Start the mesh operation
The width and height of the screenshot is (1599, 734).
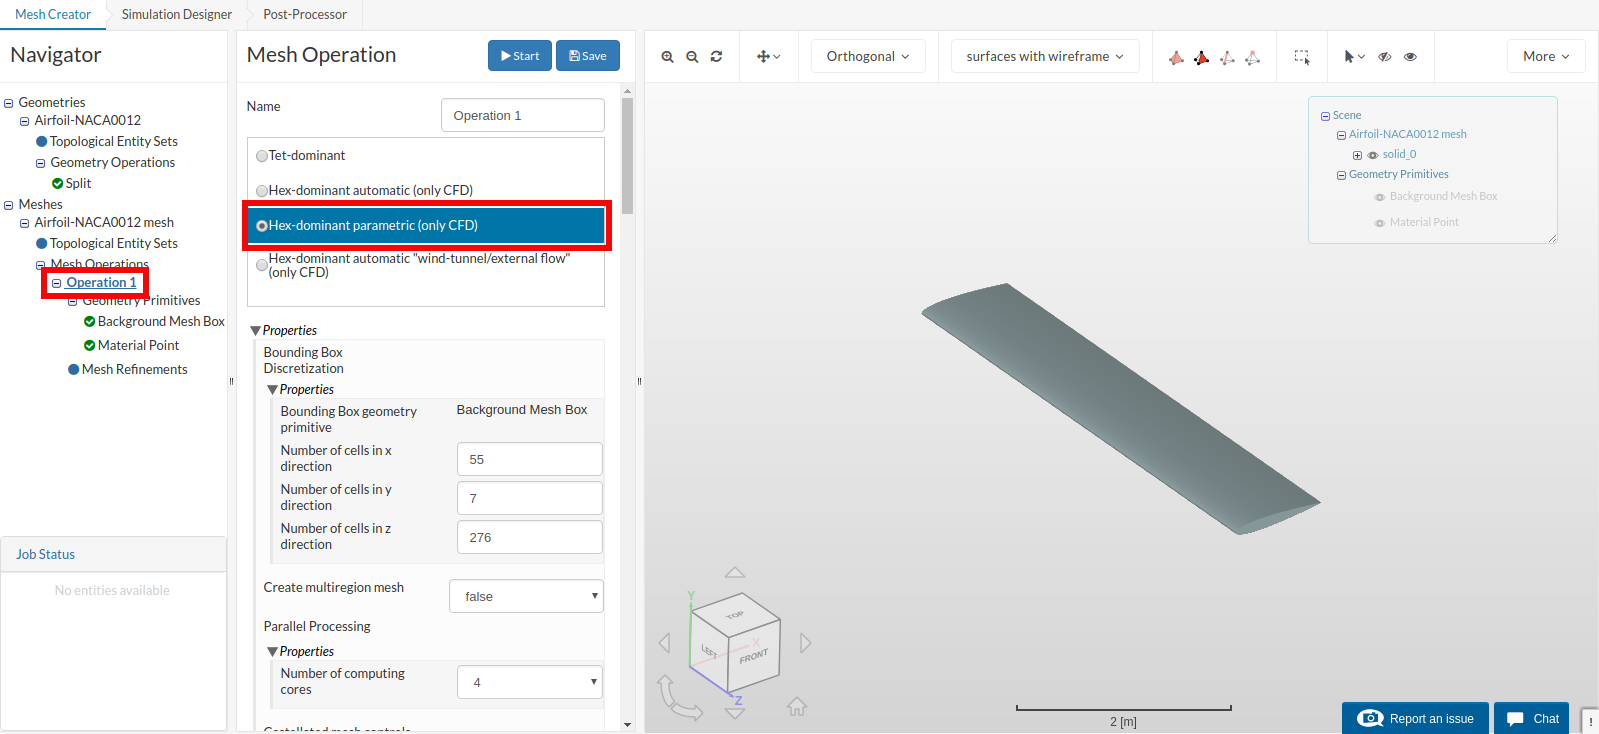click(520, 56)
